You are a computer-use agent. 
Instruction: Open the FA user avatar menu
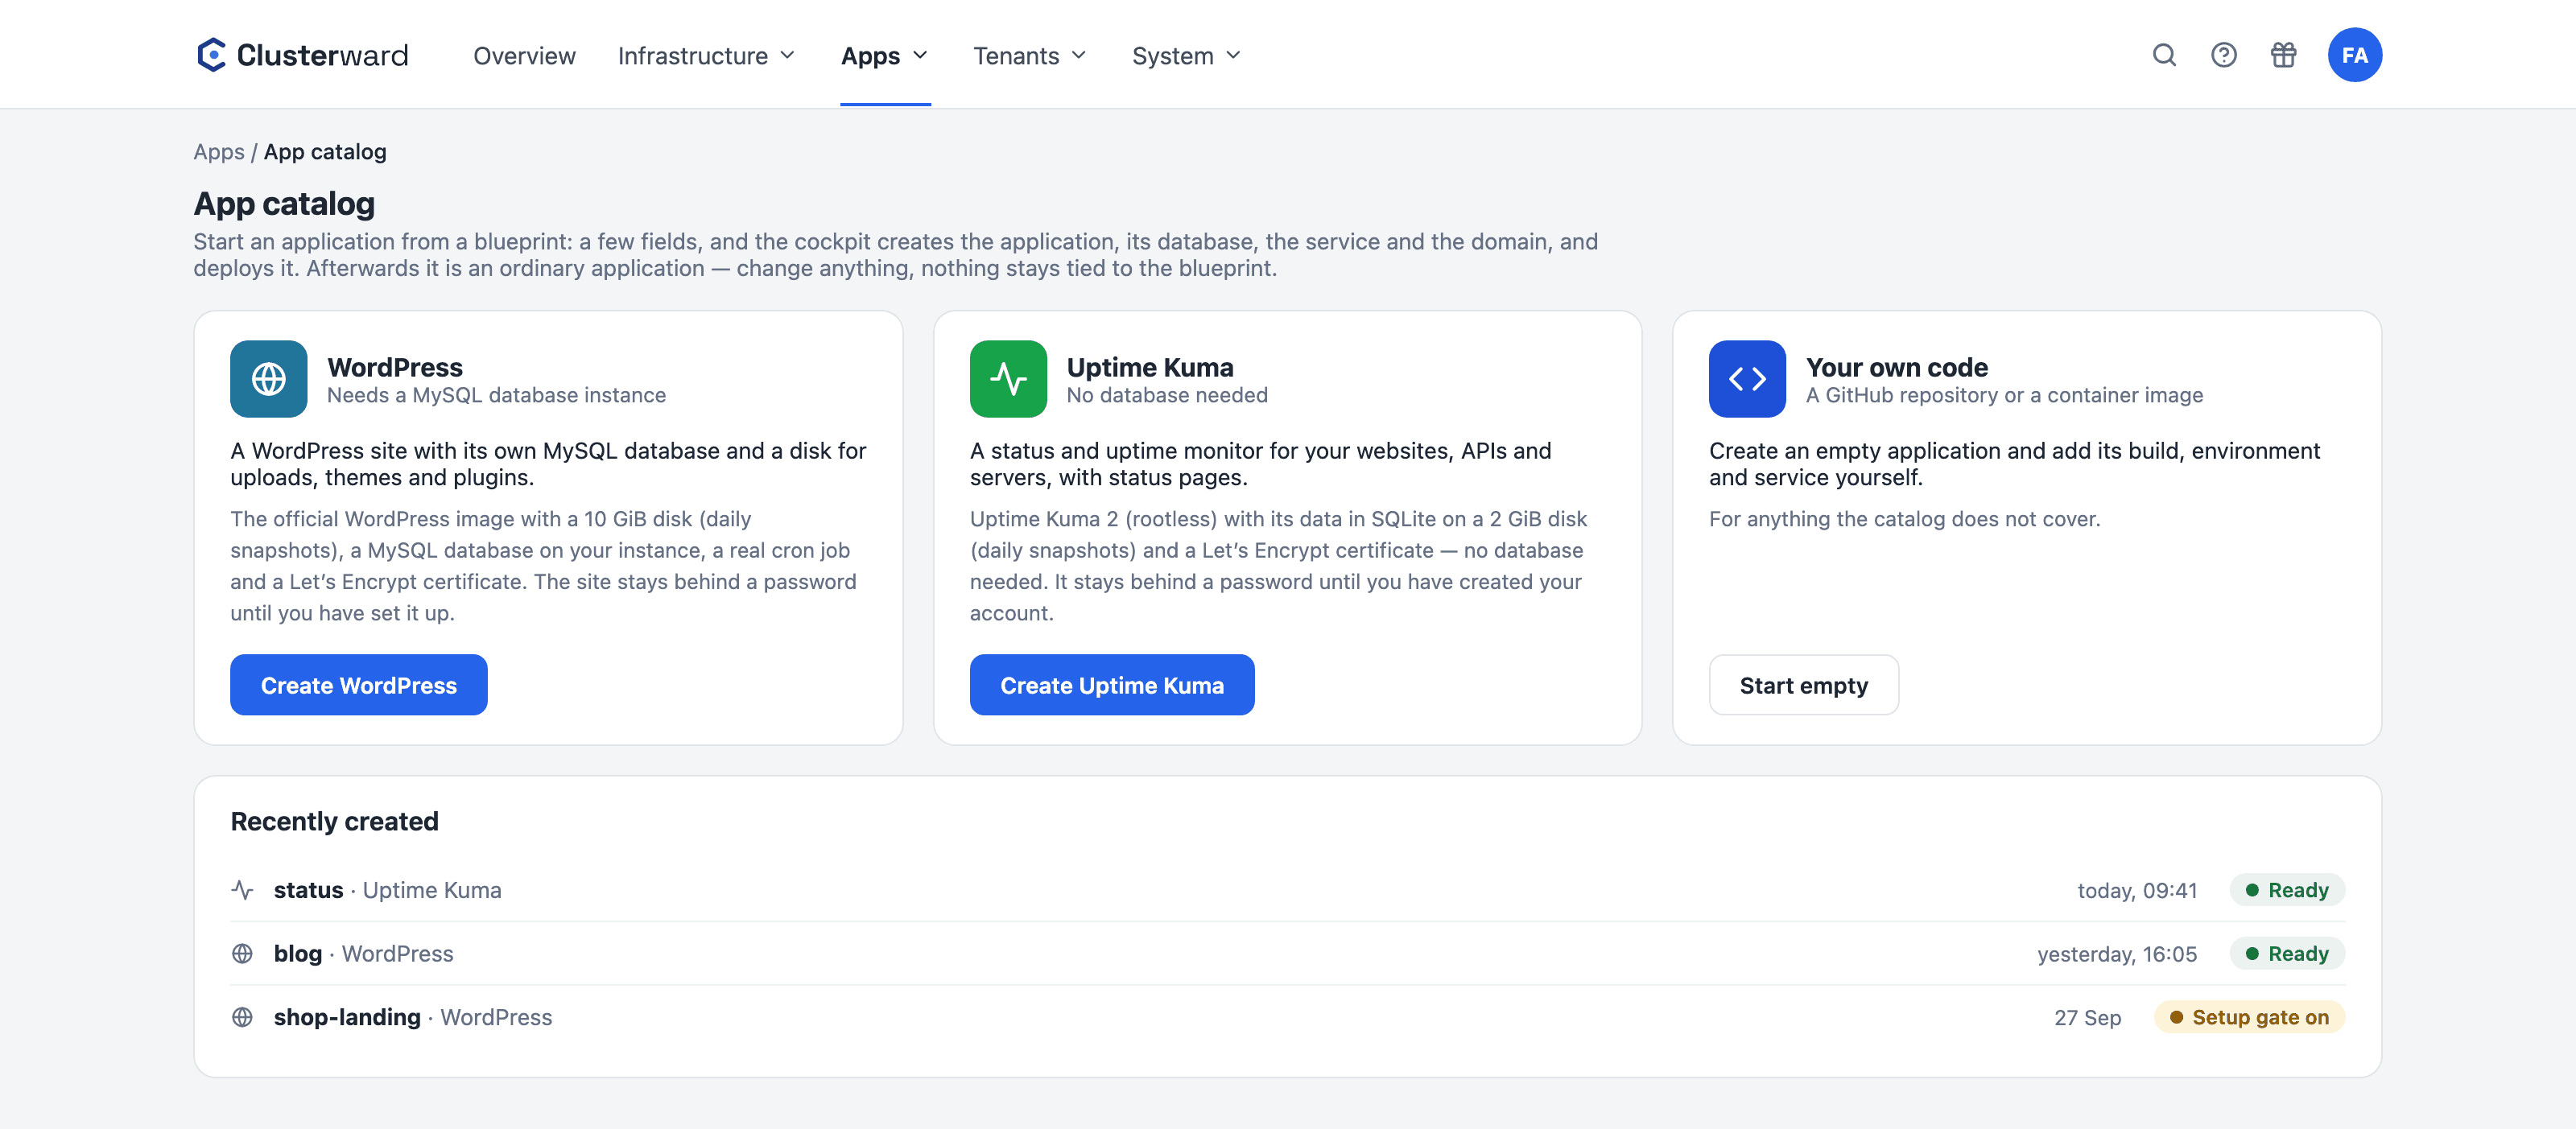click(x=2354, y=55)
